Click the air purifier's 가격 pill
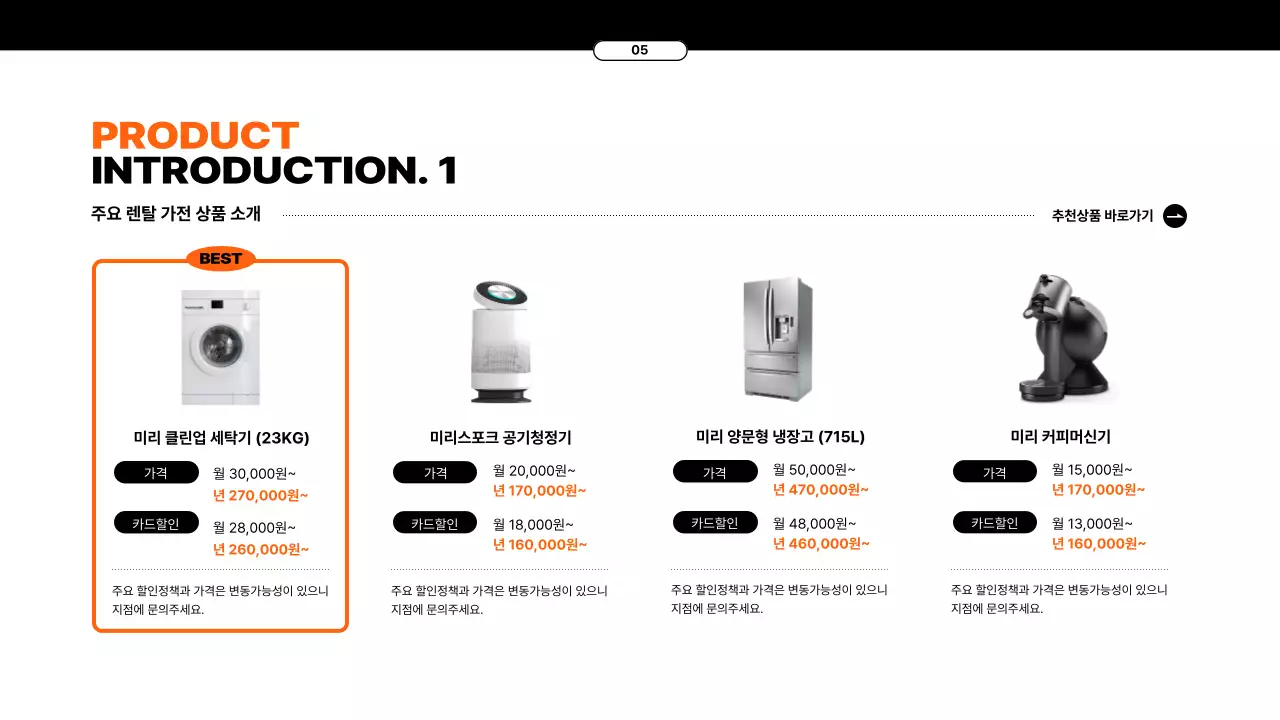The width and height of the screenshot is (1280, 720). [x=435, y=472]
